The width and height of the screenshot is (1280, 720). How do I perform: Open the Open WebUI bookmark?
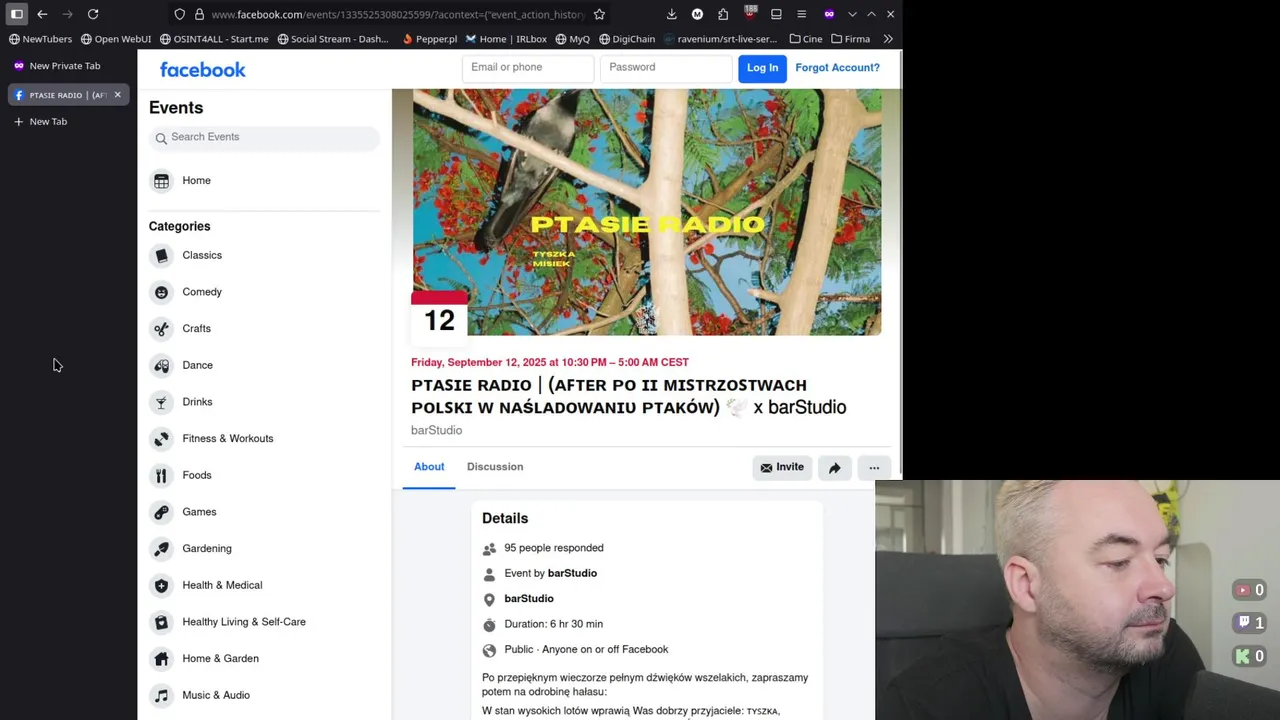pos(116,39)
